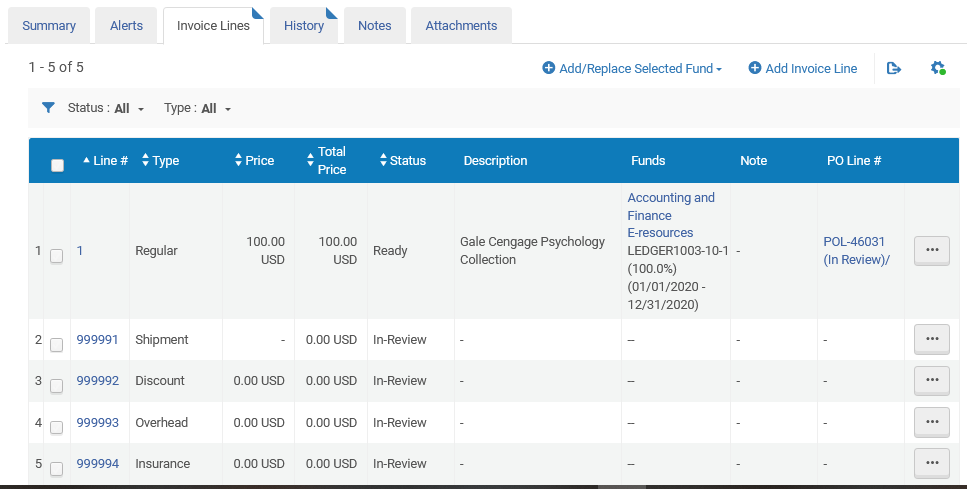Image resolution: width=967 pixels, height=489 pixels.
Task: Open the table configuration gear icon
Action: click(x=937, y=68)
